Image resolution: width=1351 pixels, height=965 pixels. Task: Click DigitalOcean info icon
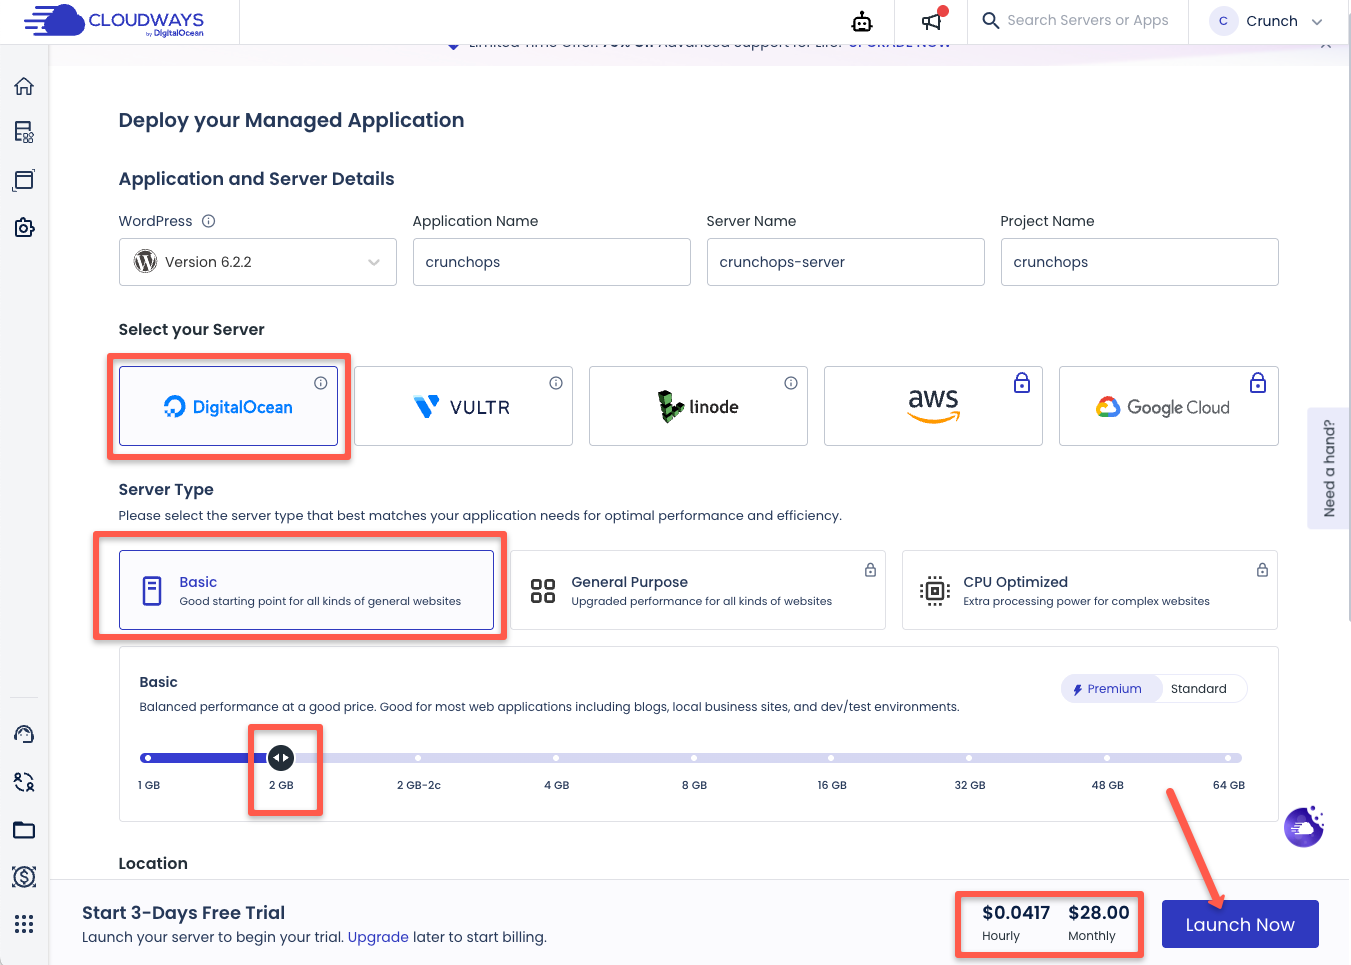click(320, 383)
